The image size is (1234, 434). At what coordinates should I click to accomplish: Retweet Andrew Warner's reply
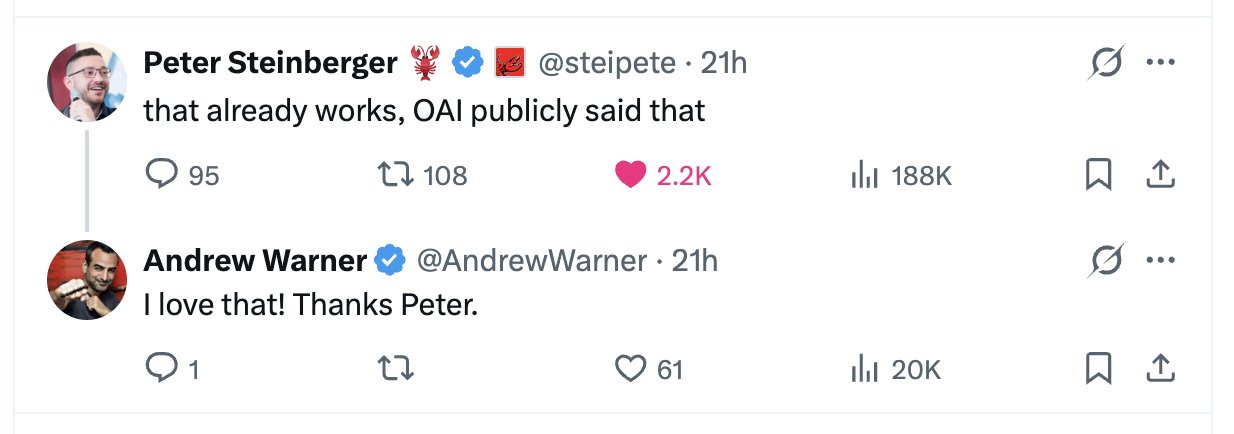pyautogui.click(x=393, y=370)
